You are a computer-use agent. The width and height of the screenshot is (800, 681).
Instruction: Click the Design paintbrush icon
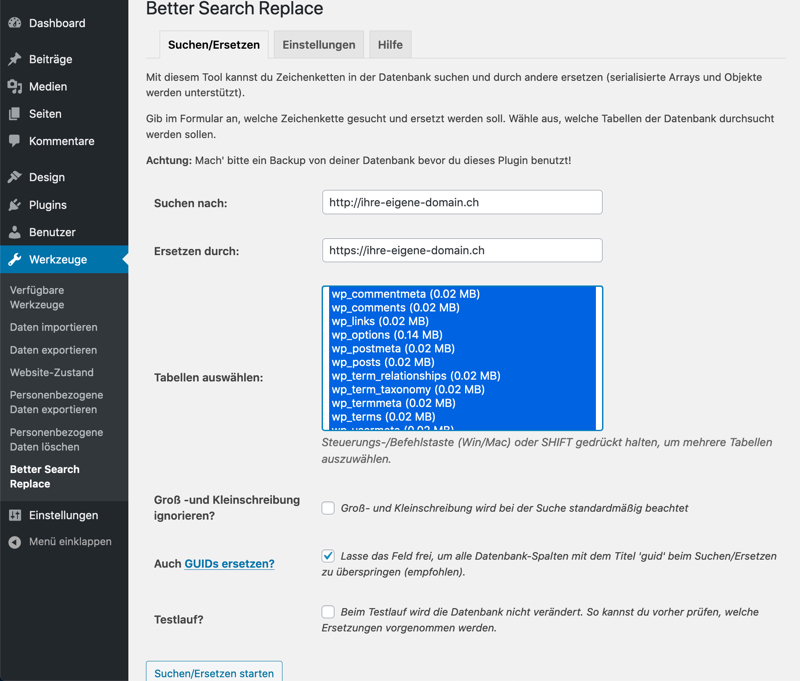point(15,177)
